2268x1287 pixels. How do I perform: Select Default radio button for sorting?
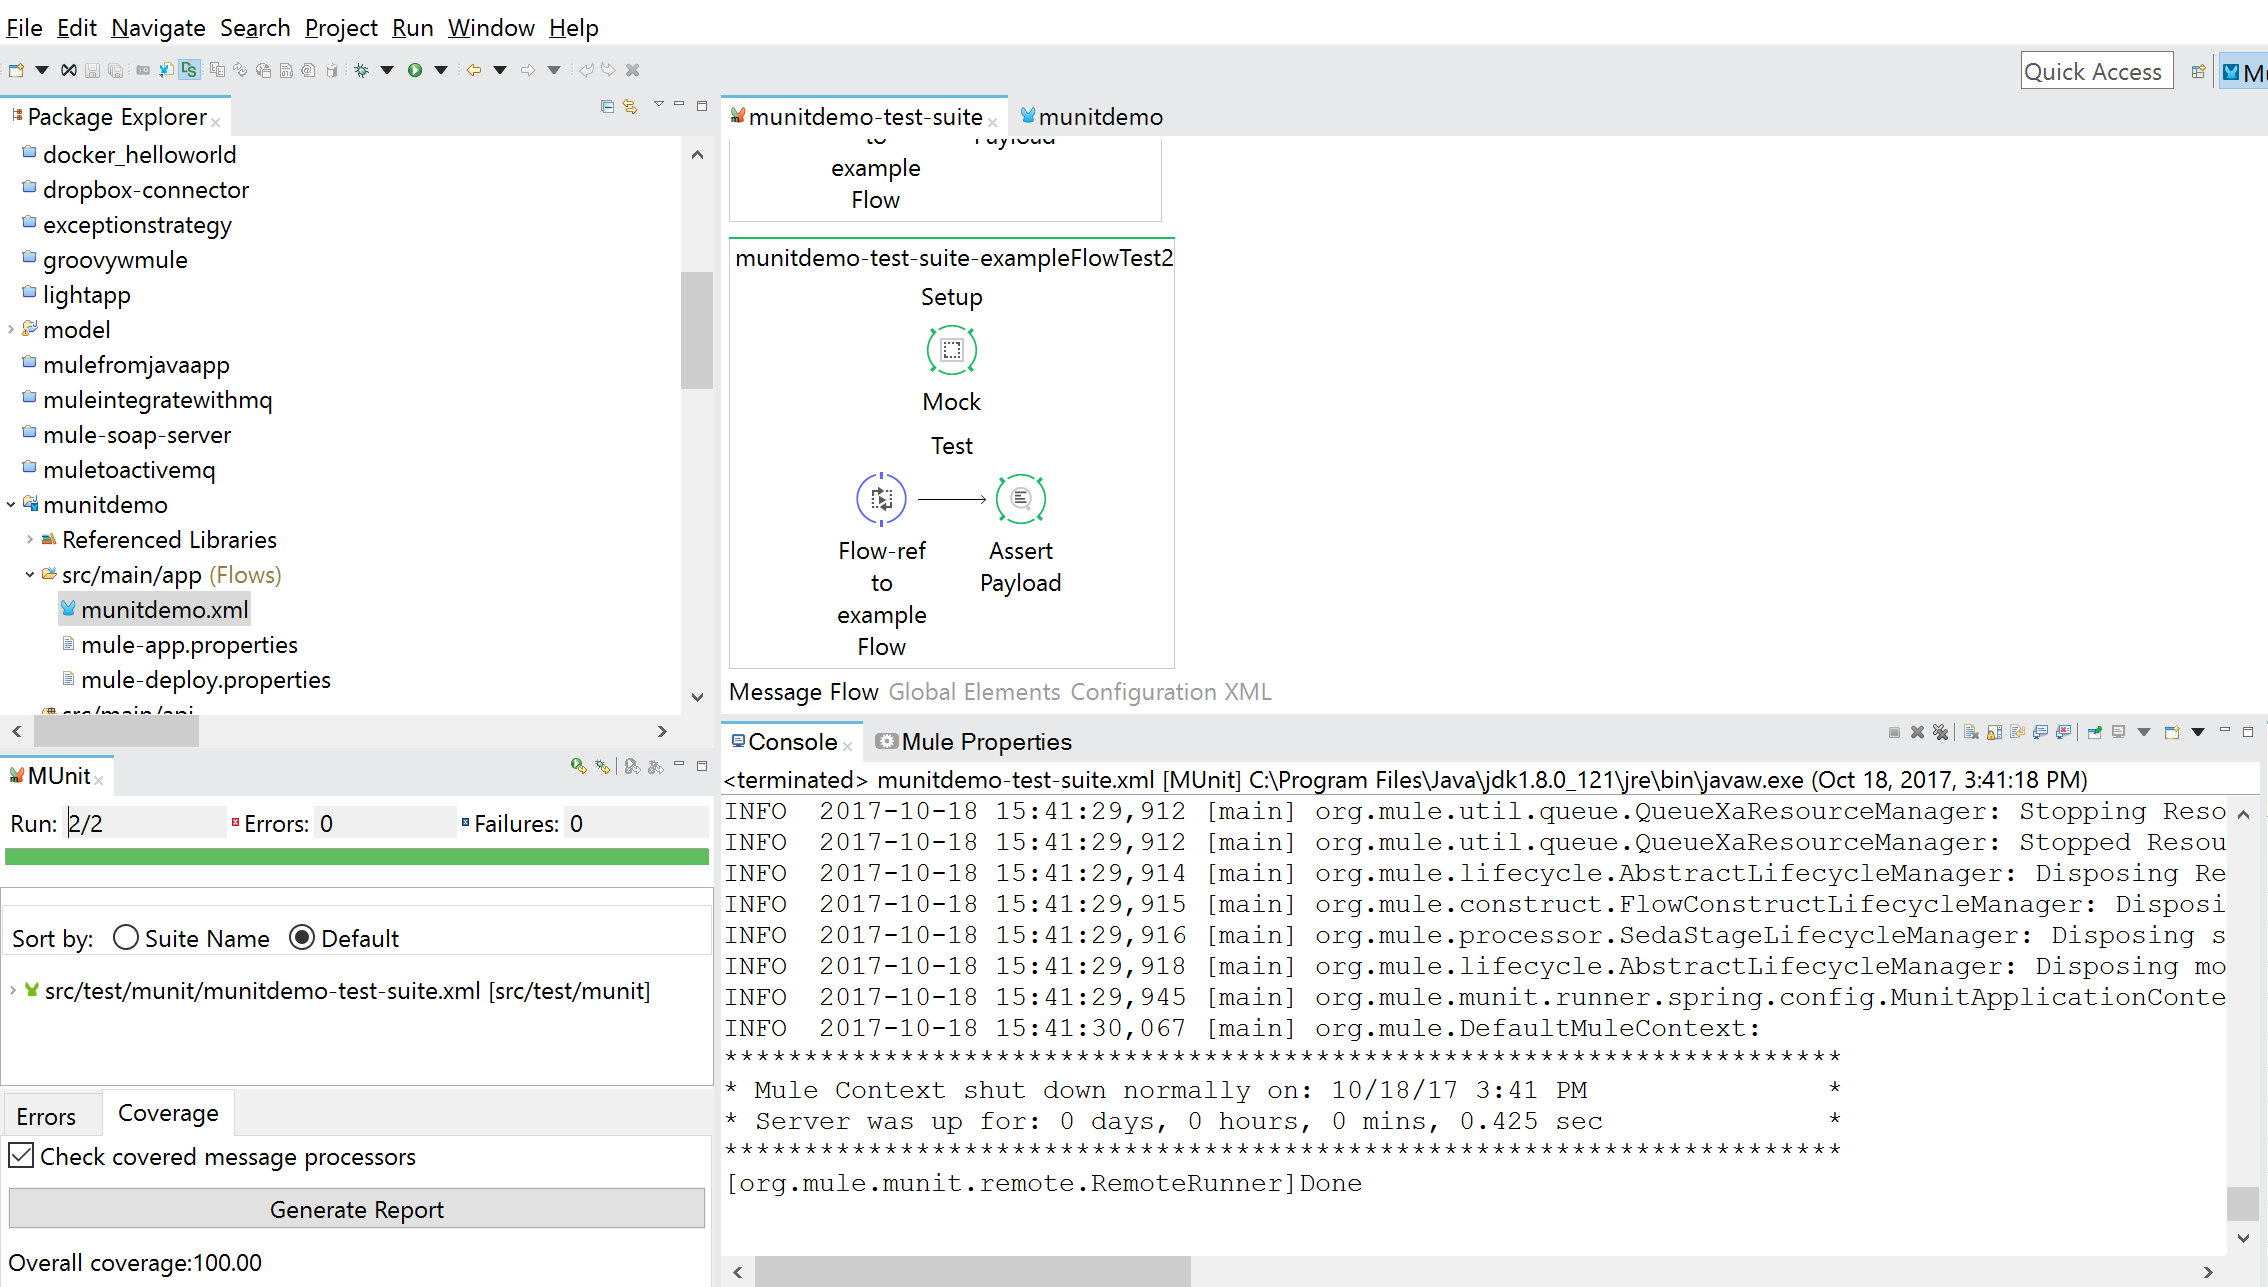pos(302,936)
